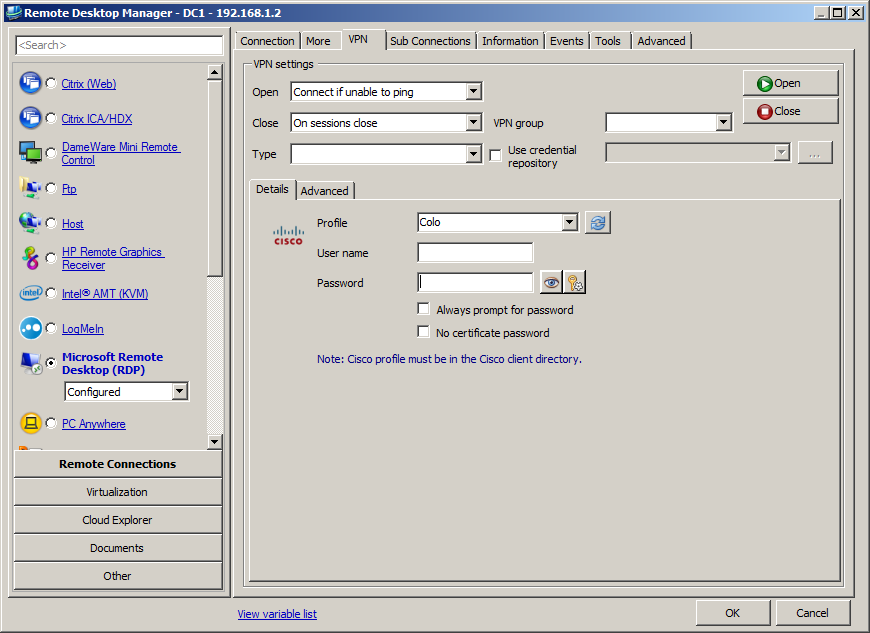870x633 pixels.
Task: Show the Documents category
Action: click(117, 548)
